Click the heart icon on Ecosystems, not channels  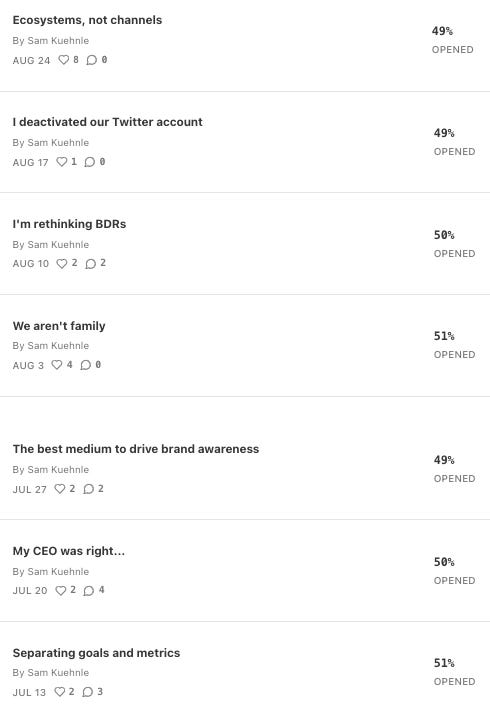pos(64,60)
